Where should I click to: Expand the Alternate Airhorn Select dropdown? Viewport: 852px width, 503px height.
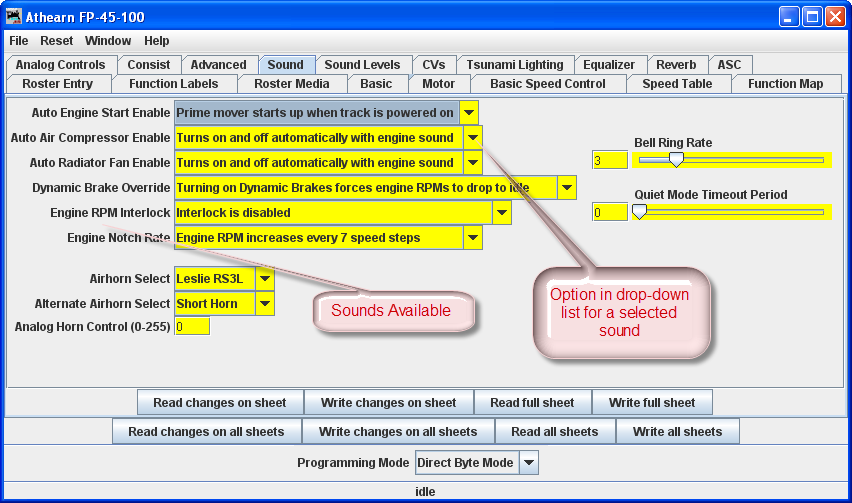click(265, 304)
